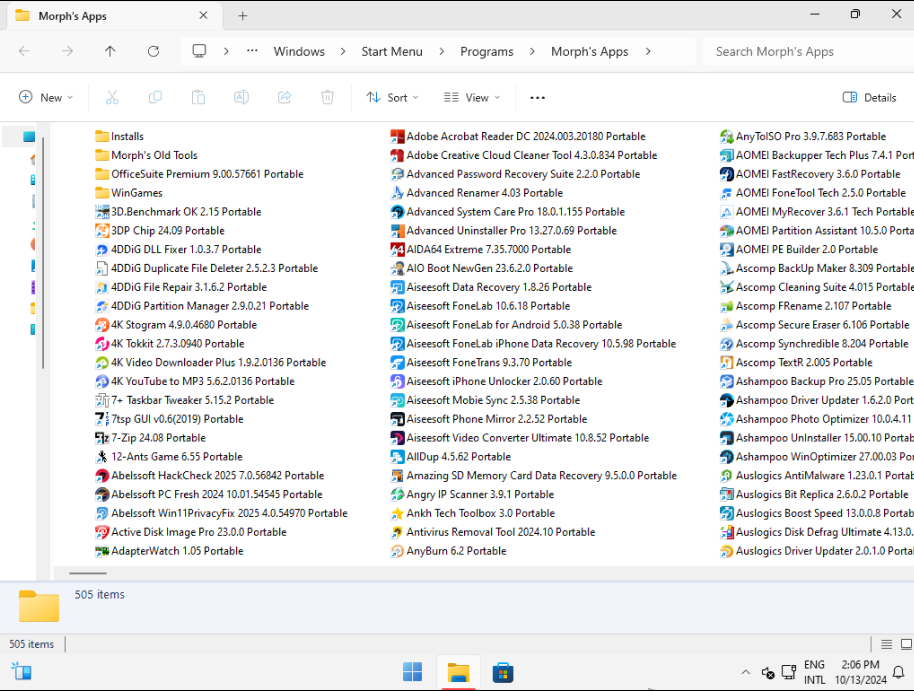
Task: Click the Windows breadcrumb segment
Action: (299, 51)
